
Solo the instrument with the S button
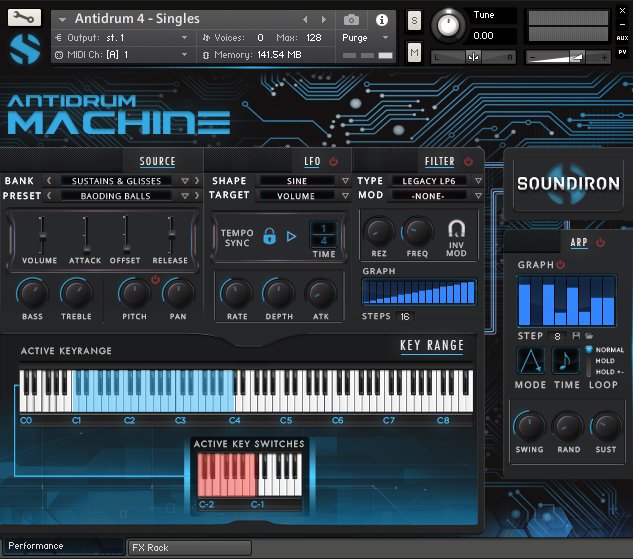(414, 21)
